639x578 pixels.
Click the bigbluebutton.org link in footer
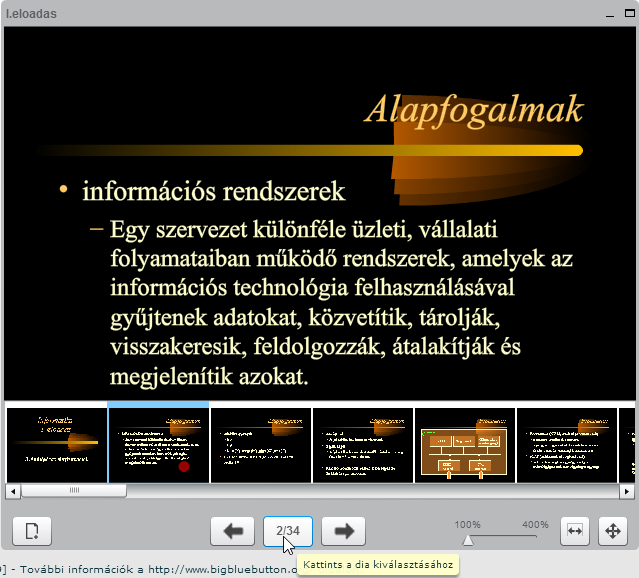(223, 569)
